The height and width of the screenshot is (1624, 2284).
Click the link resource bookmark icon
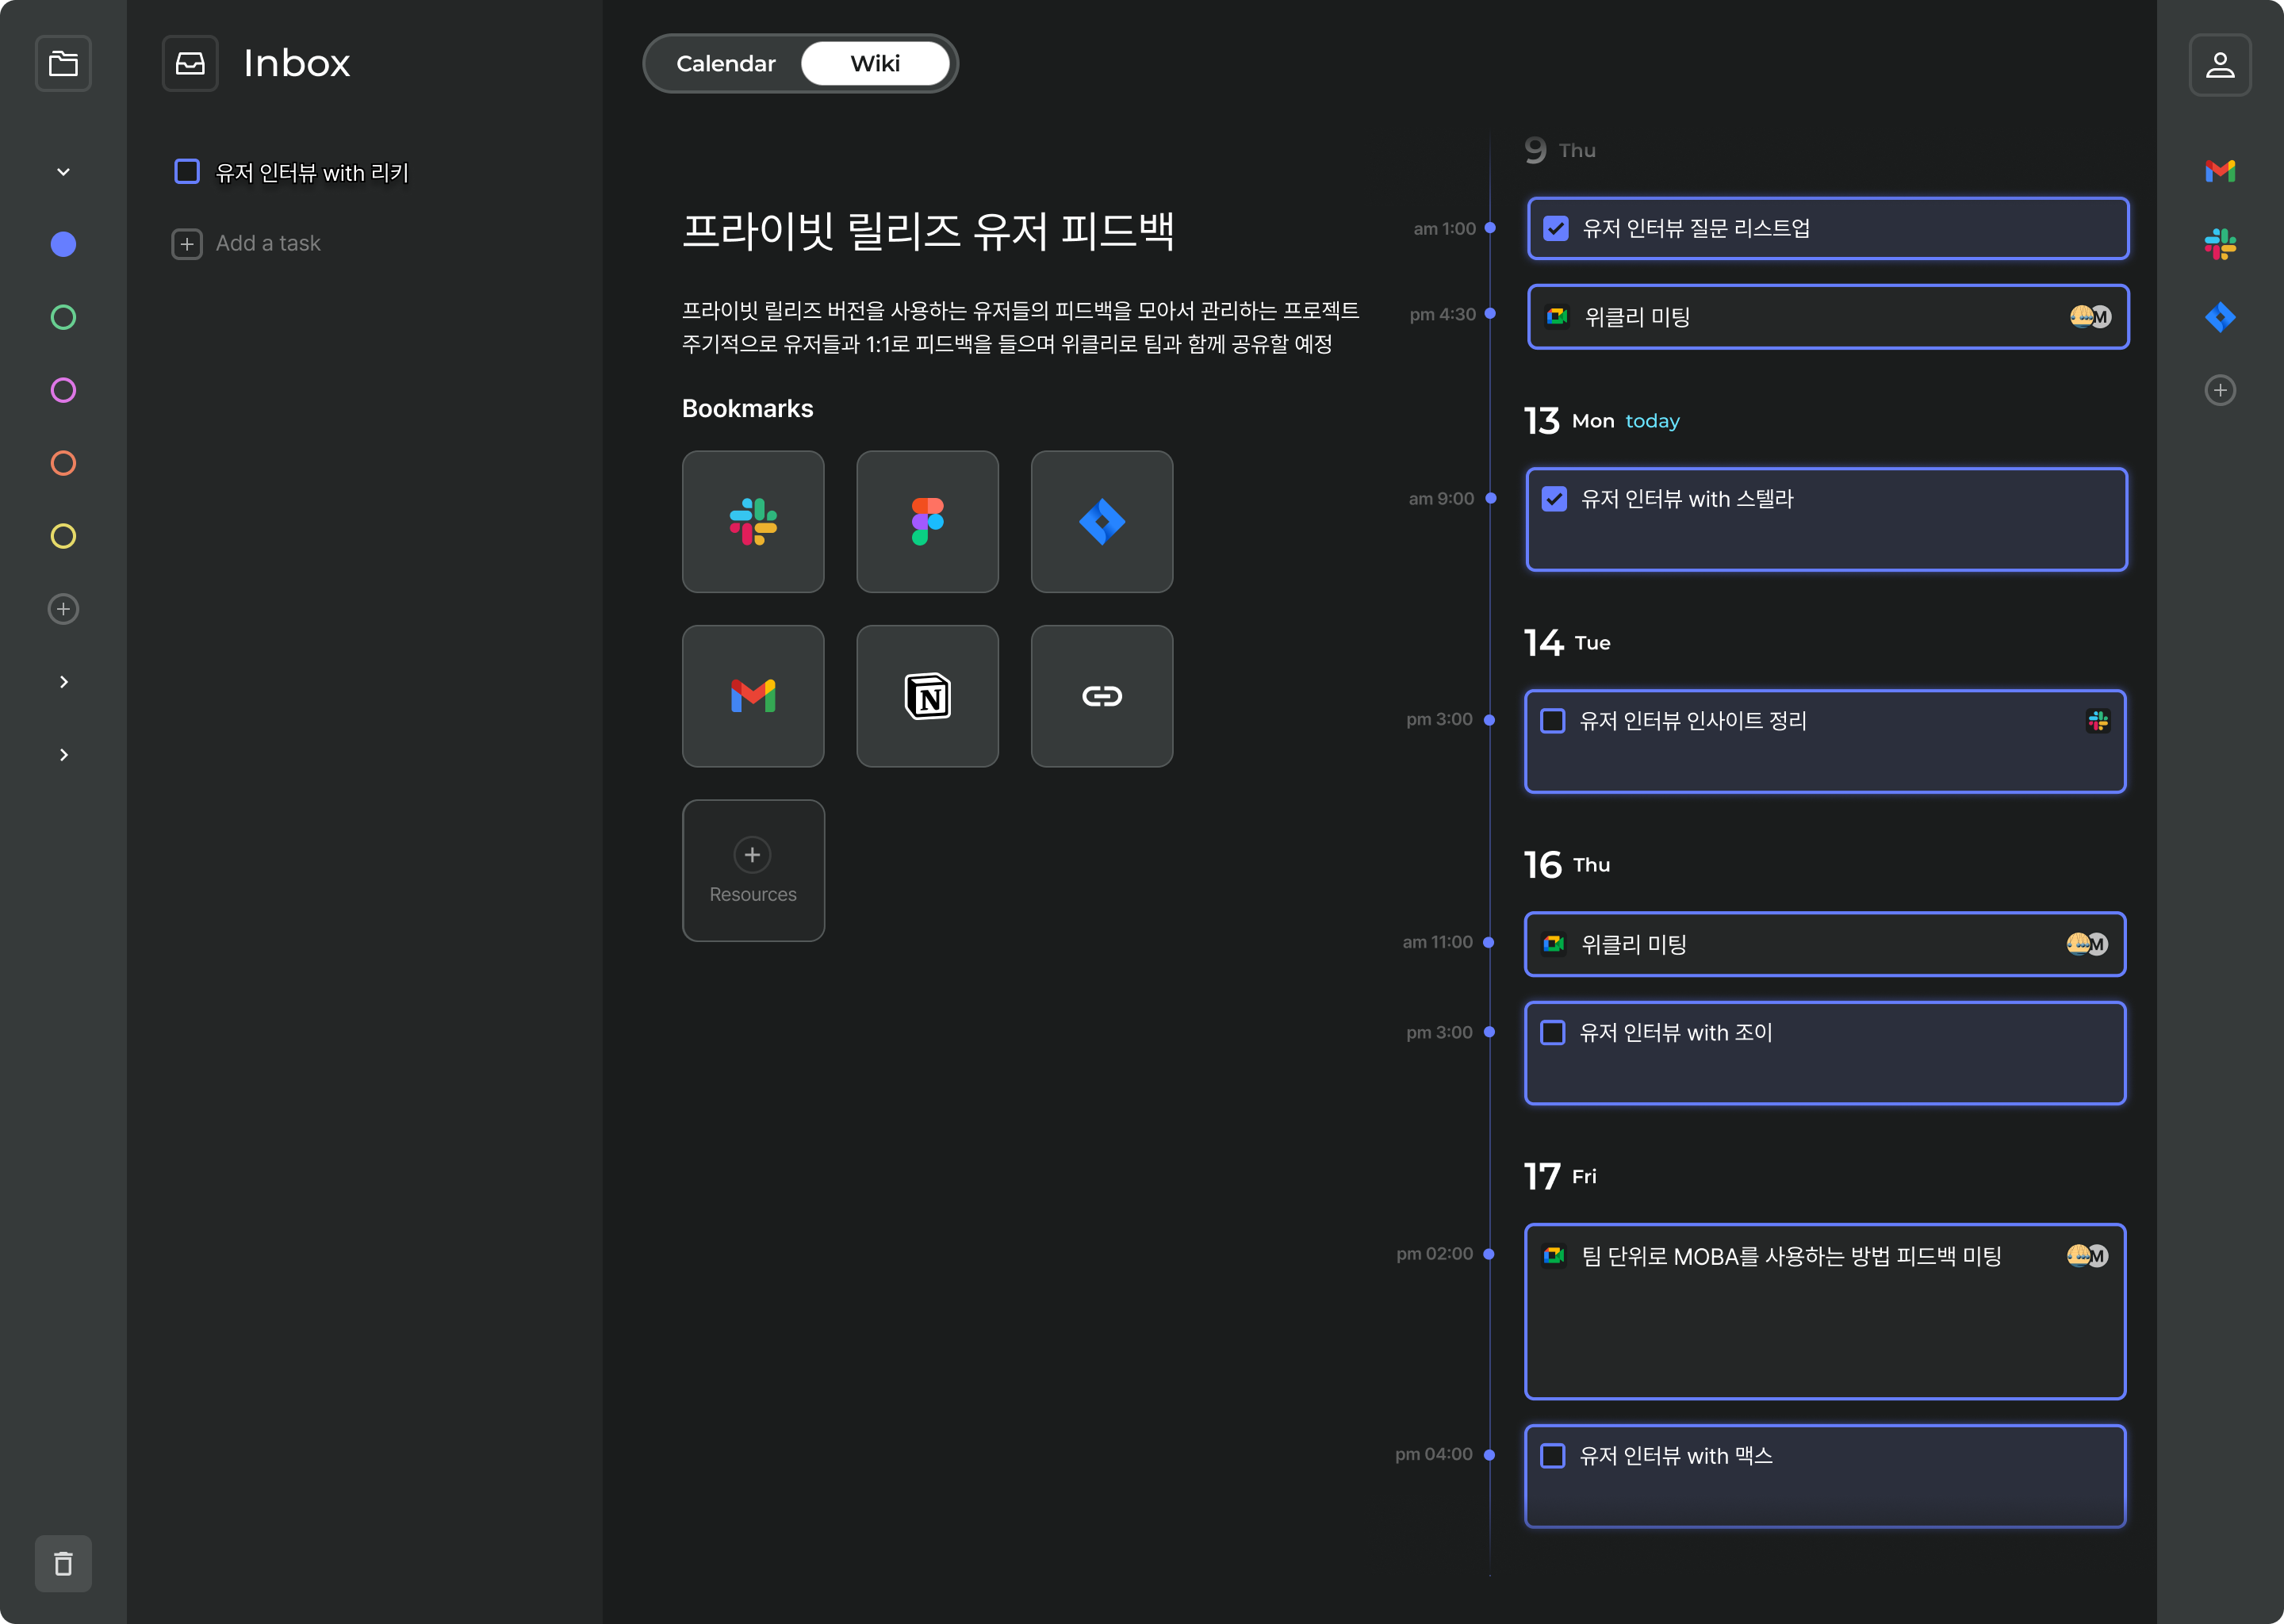1101,695
